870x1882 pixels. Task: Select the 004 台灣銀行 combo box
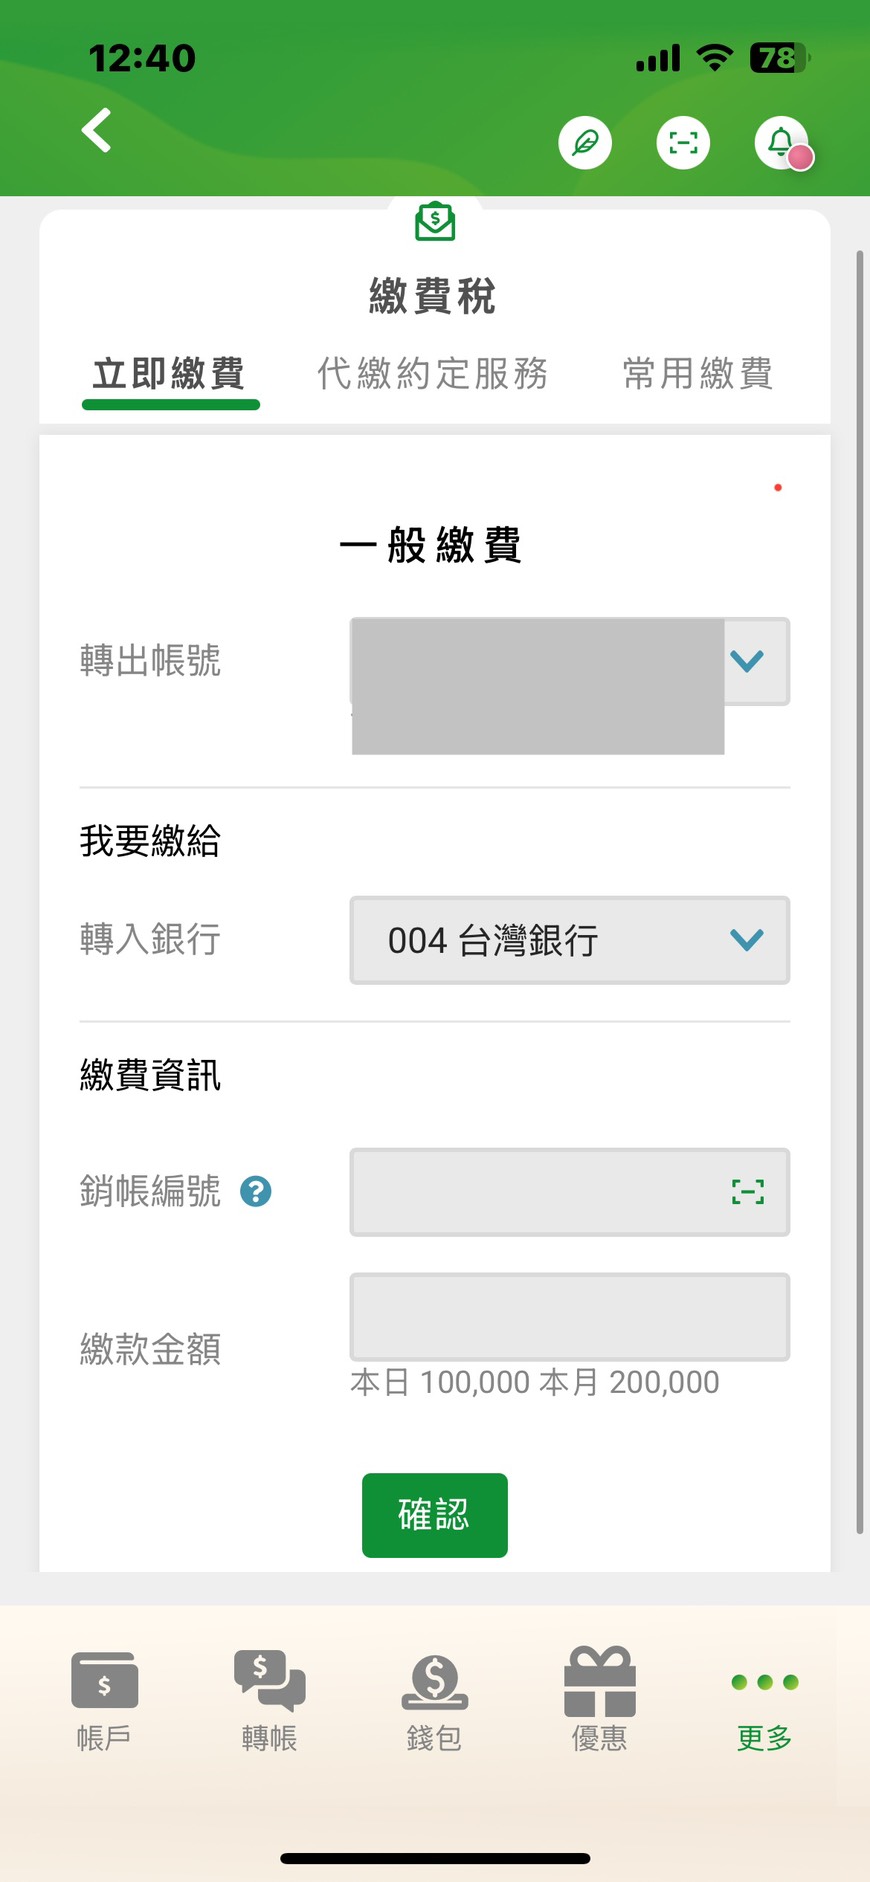click(x=570, y=940)
